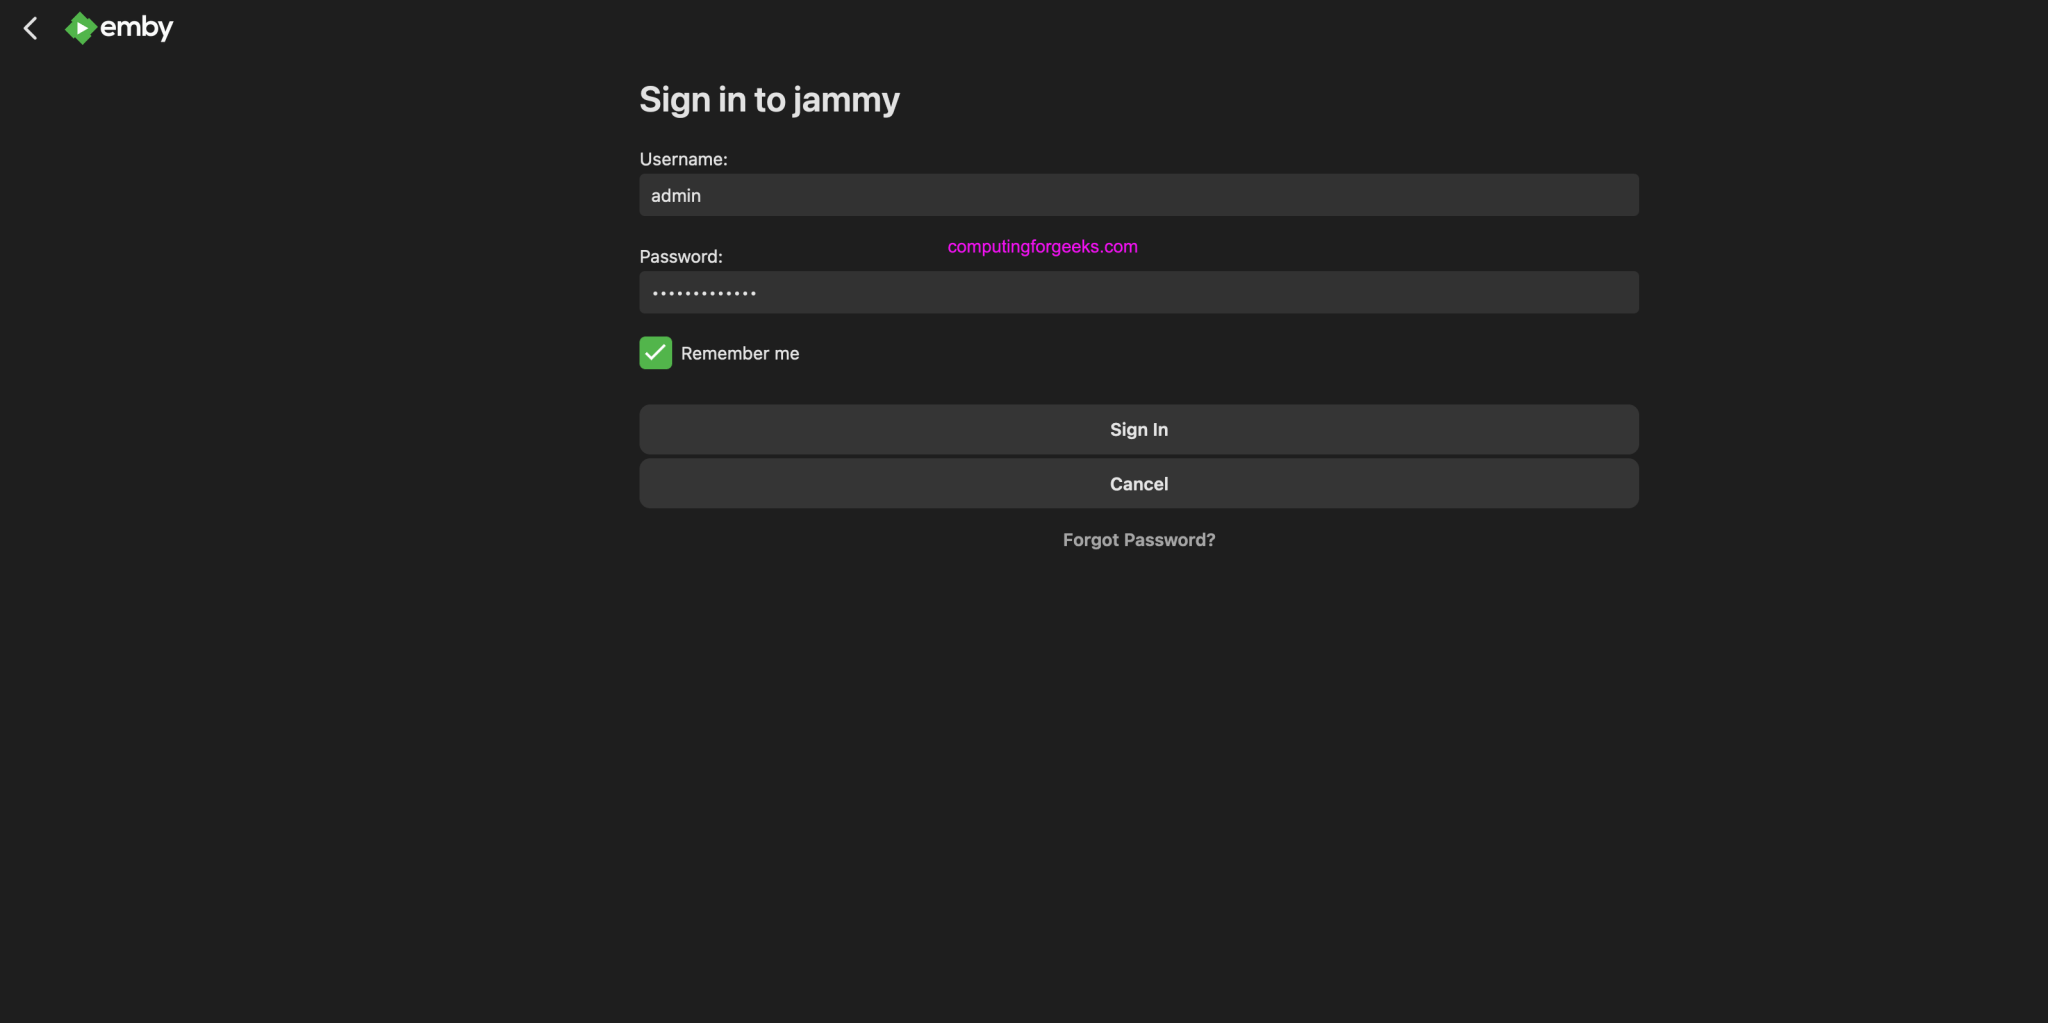Screen dimensions: 2048x1023
Task: Click the Sign in to jammy heading
Action: point(769,99)
